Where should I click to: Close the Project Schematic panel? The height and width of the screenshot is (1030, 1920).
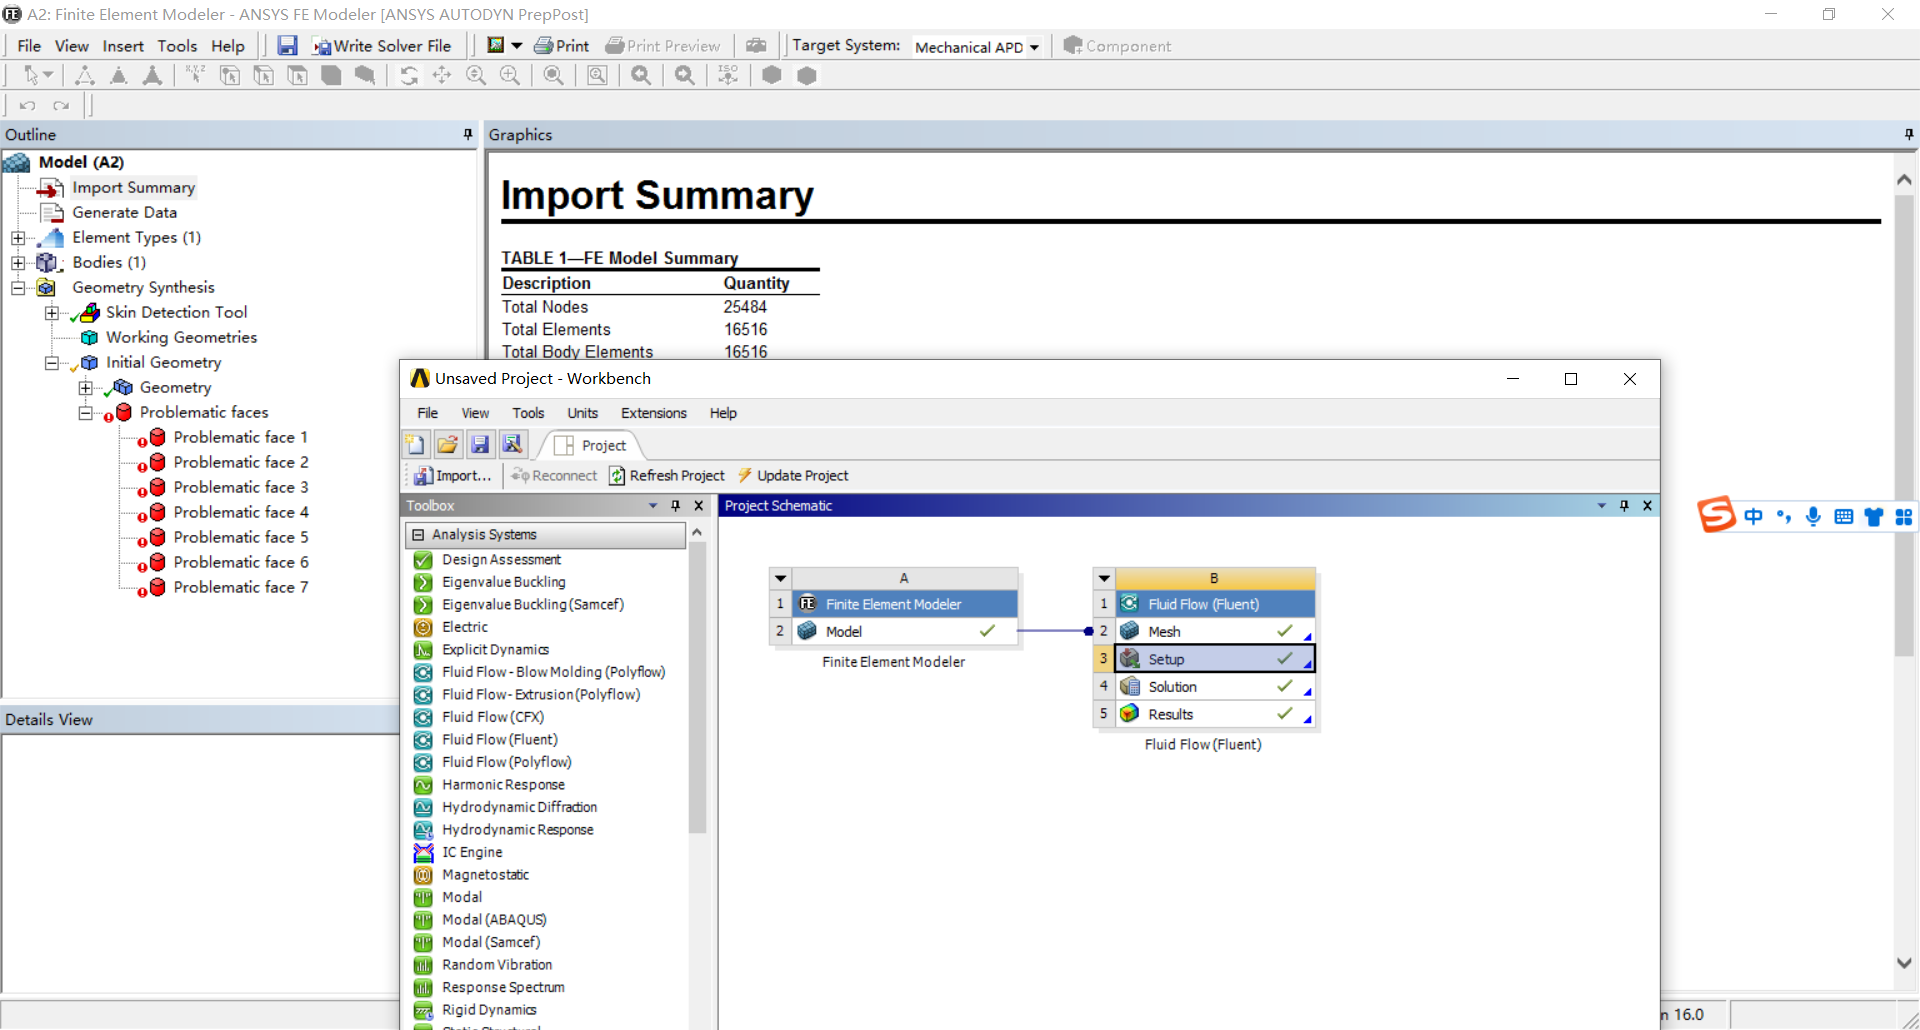pyautogui.click(x=1647, y=506)
